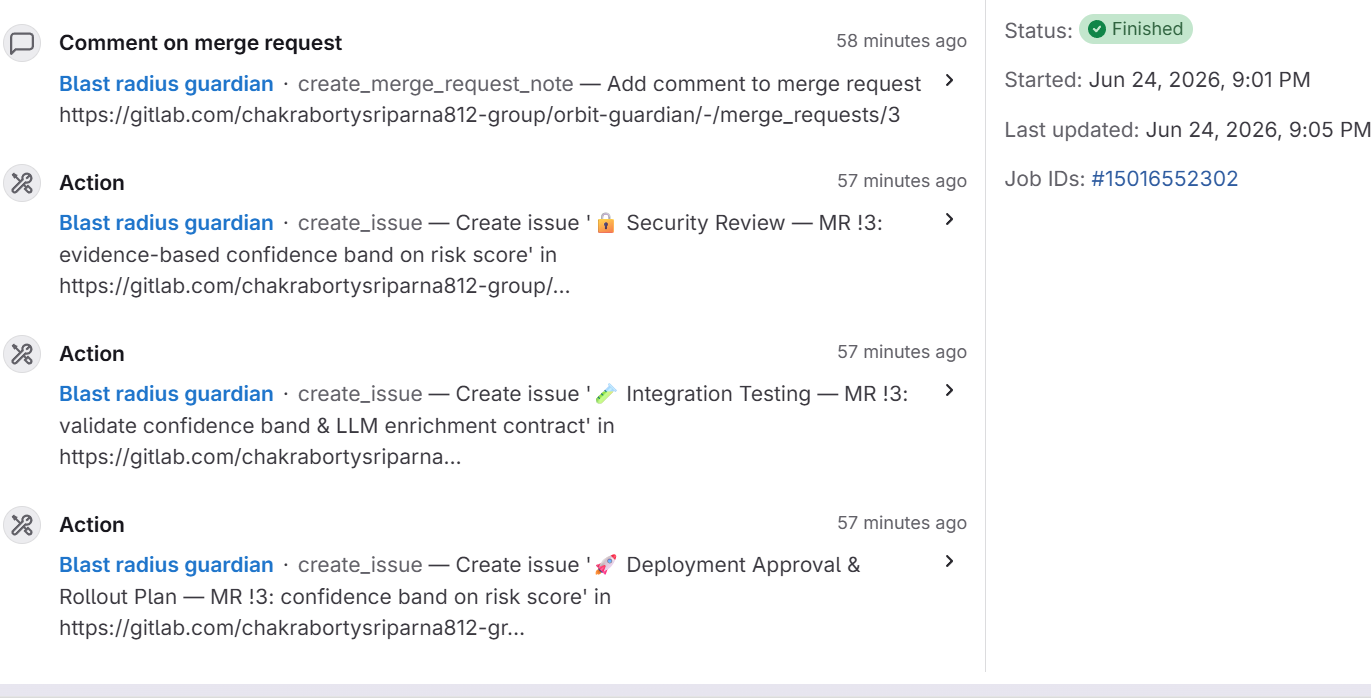Click the comment bubble icon beside Comment on merge request
This screenshot has width=1371, height=699.
(x=22, y=44)
